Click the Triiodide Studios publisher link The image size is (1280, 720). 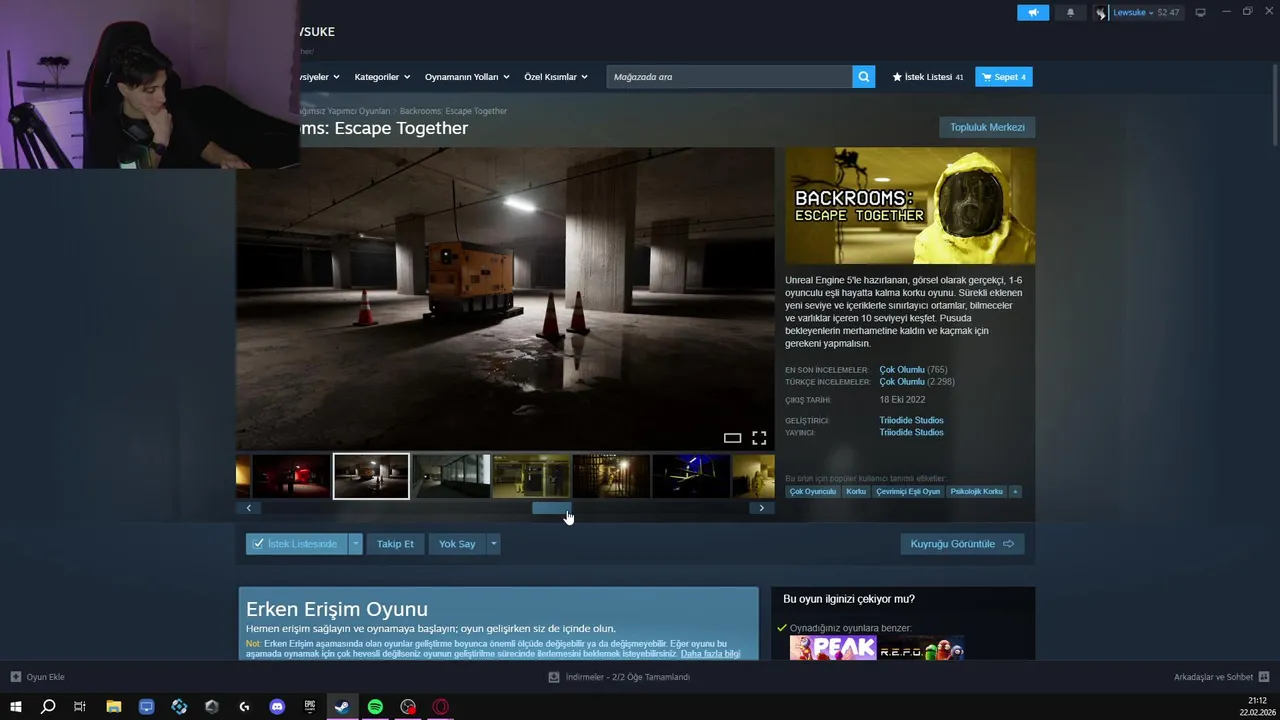[911, 432]
